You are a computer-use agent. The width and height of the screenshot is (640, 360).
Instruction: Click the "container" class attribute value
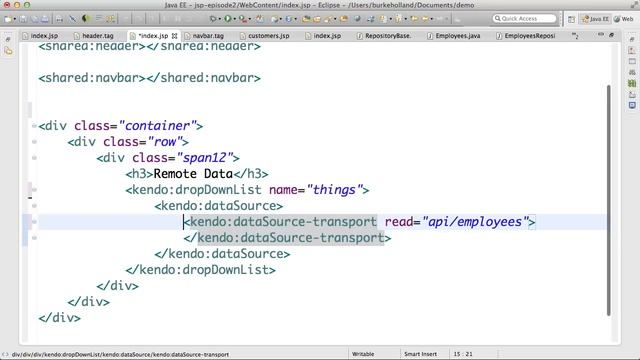[x=158, y=126]
